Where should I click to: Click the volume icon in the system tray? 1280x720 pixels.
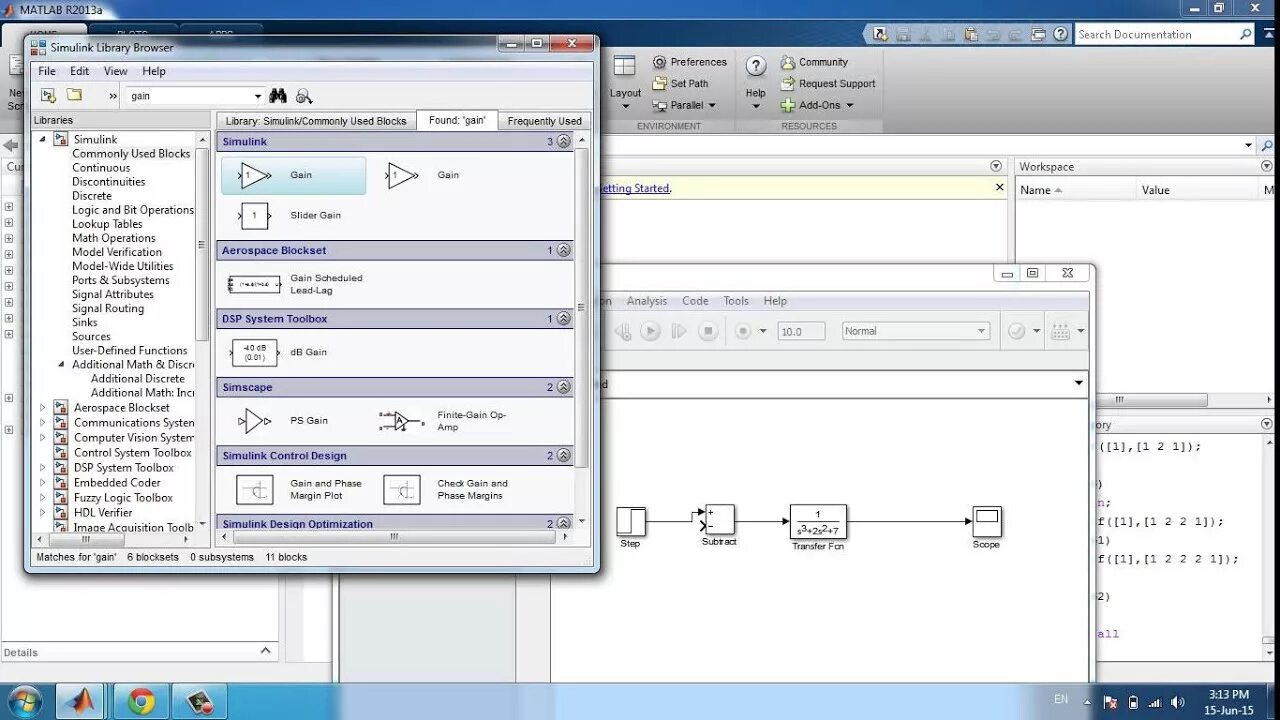[1178, 702]
